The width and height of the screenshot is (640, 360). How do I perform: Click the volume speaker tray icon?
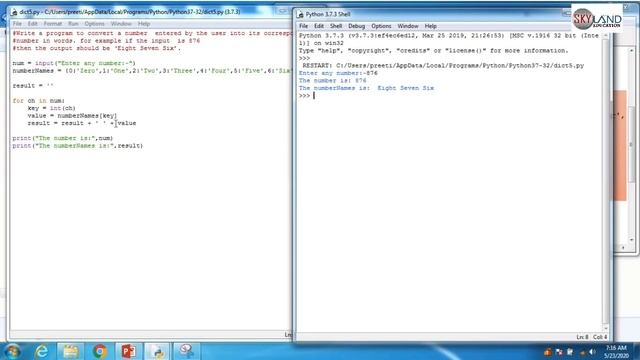pyautogui.click(x=592, y=352)
